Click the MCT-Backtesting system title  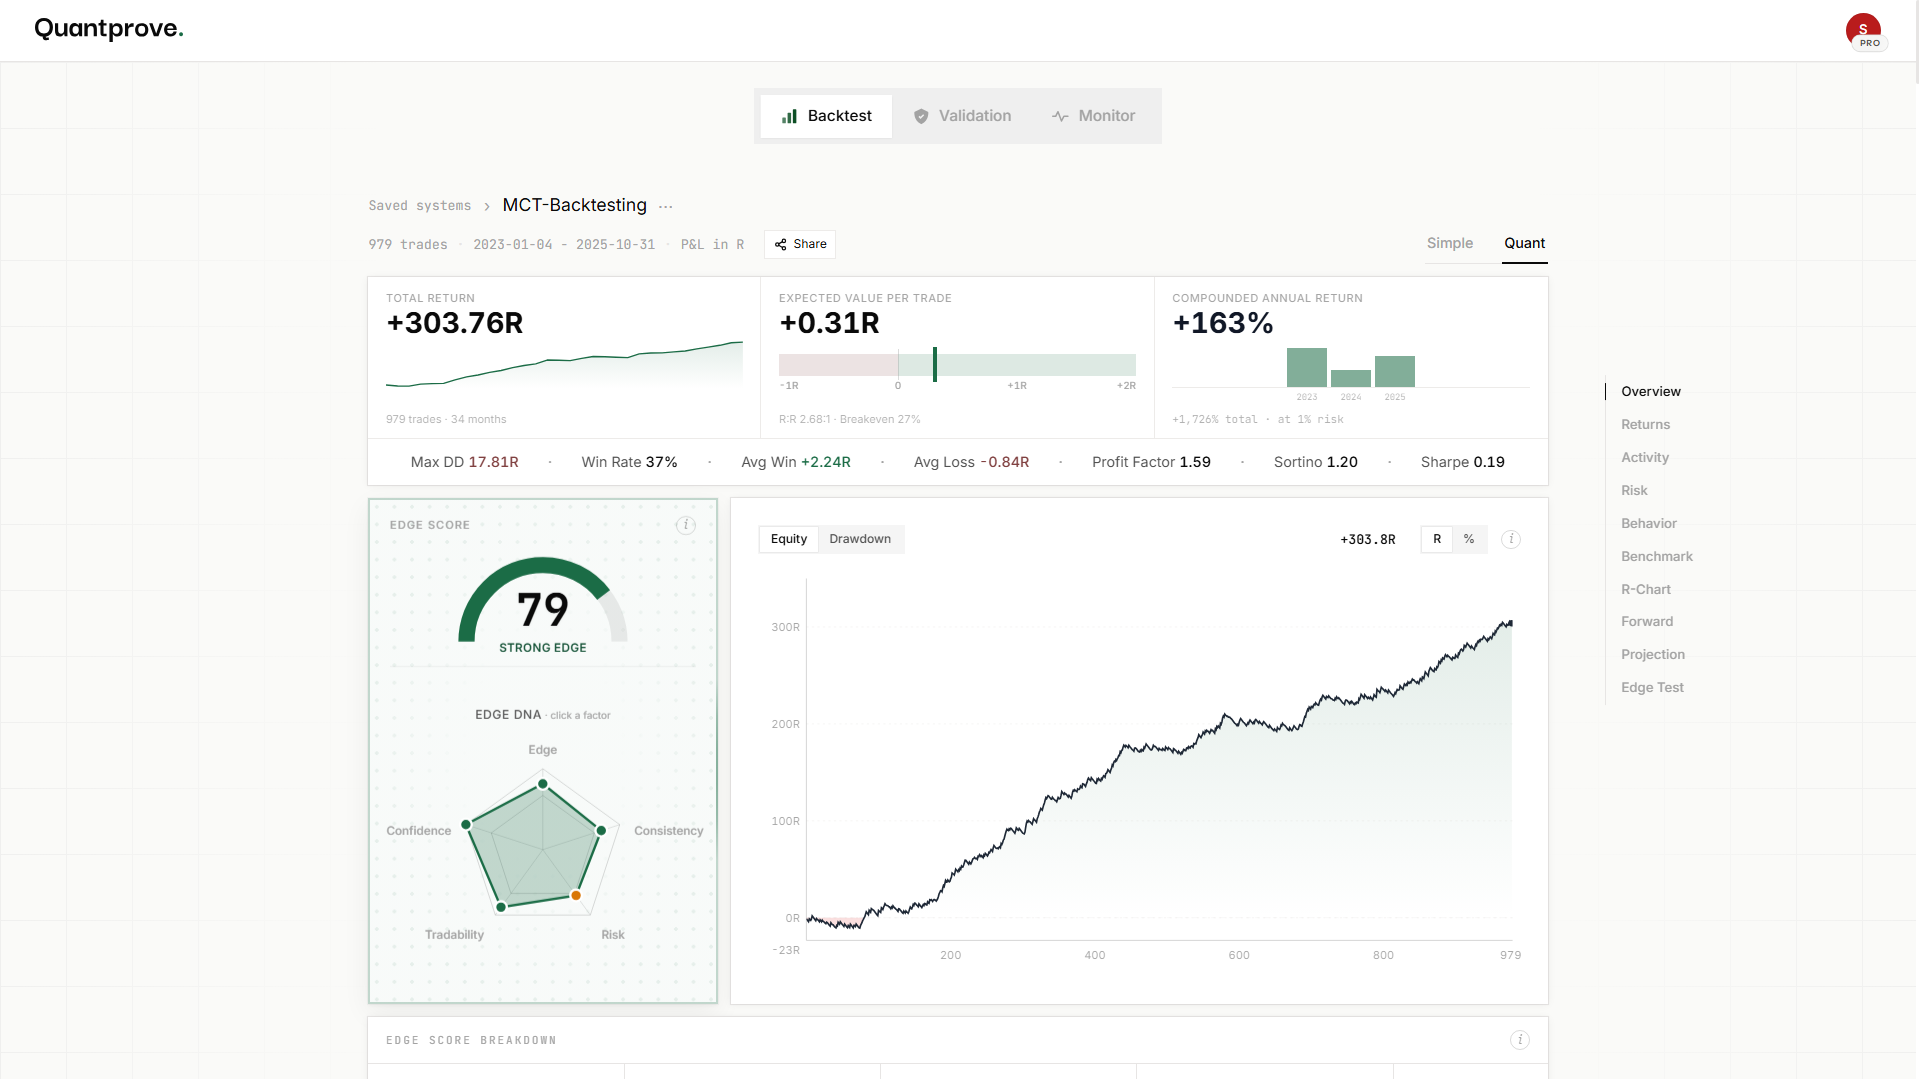[575, 205]
